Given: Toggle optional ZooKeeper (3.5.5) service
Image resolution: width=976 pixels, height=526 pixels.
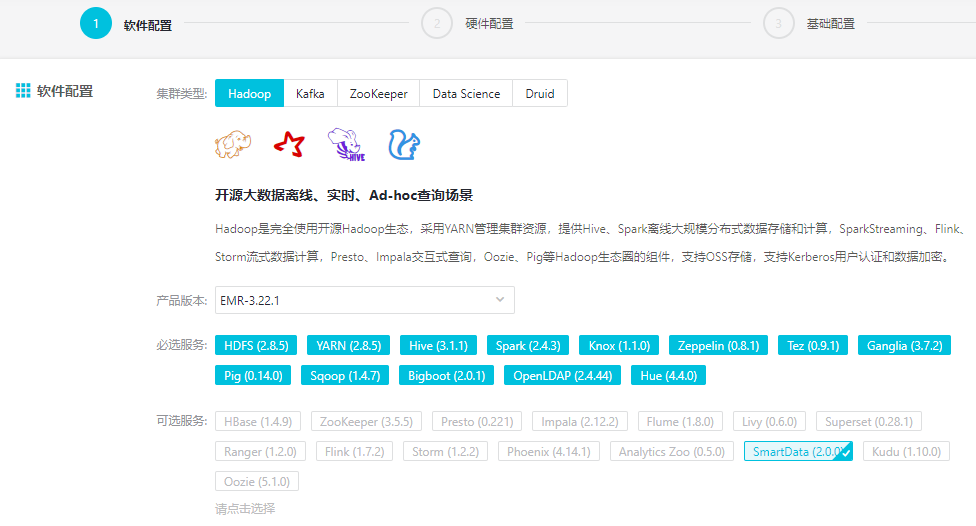Looking at the screenshot, I should pyautogui.click(x=366, y=421).
